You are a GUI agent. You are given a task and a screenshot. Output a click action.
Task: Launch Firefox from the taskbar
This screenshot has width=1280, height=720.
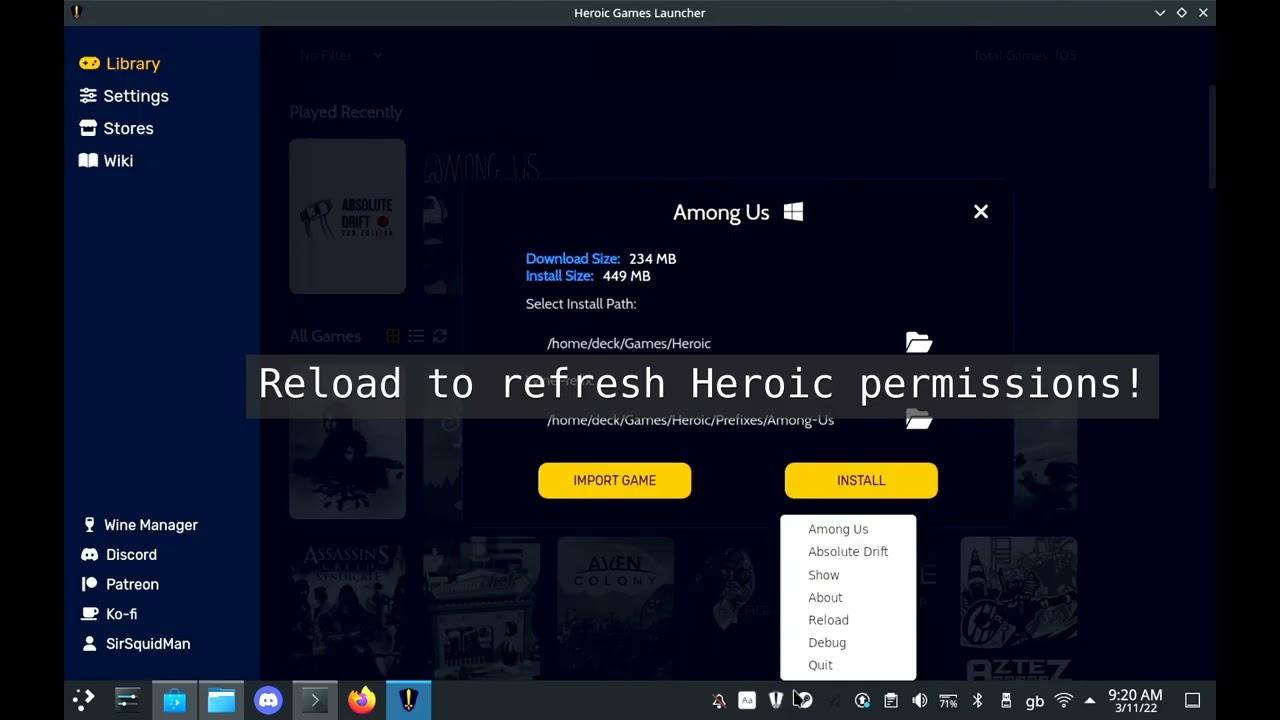[x=362, y=700]
